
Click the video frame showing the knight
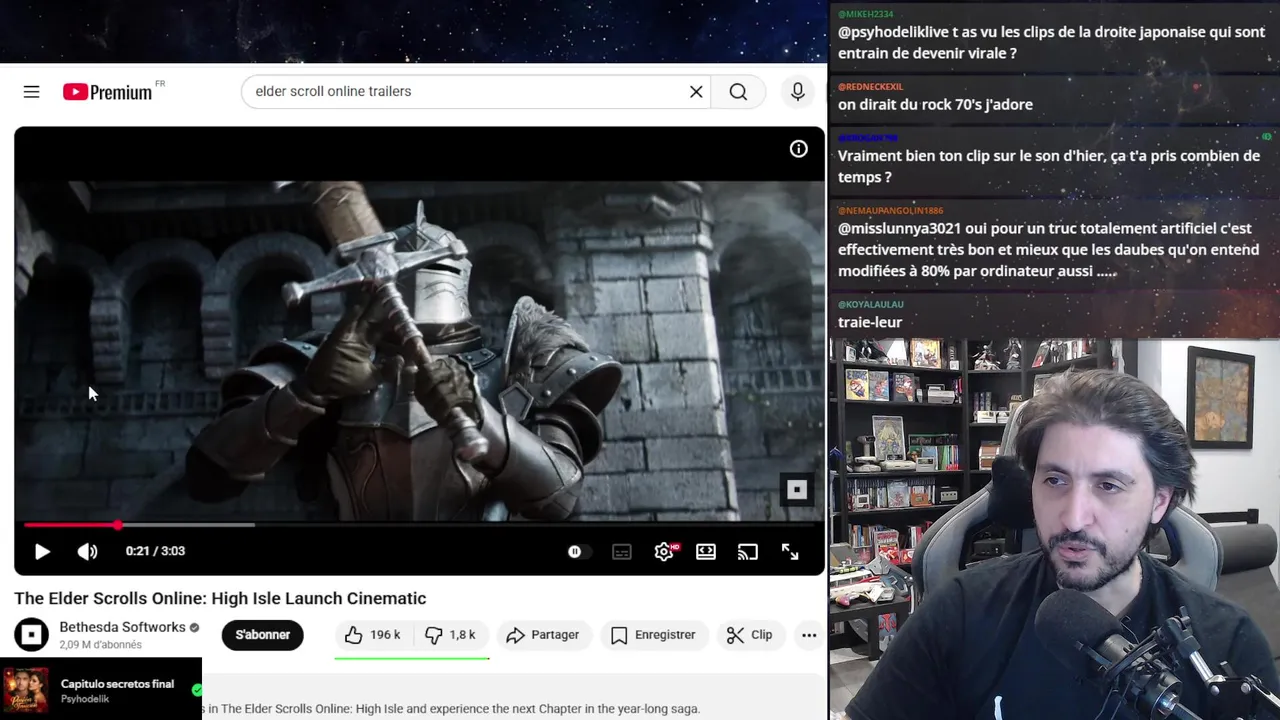tap(419, 350)
